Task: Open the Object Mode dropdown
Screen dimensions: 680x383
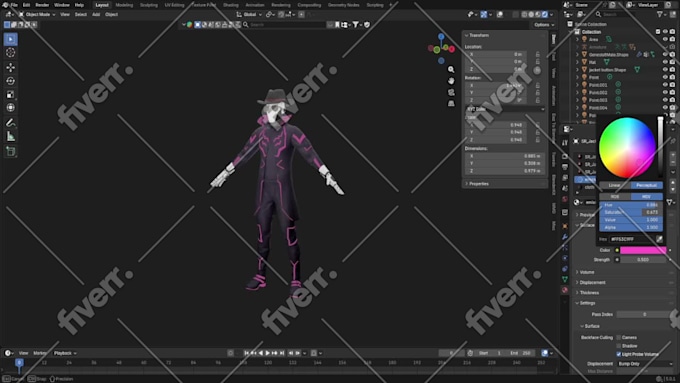Action: click(37, 14)
